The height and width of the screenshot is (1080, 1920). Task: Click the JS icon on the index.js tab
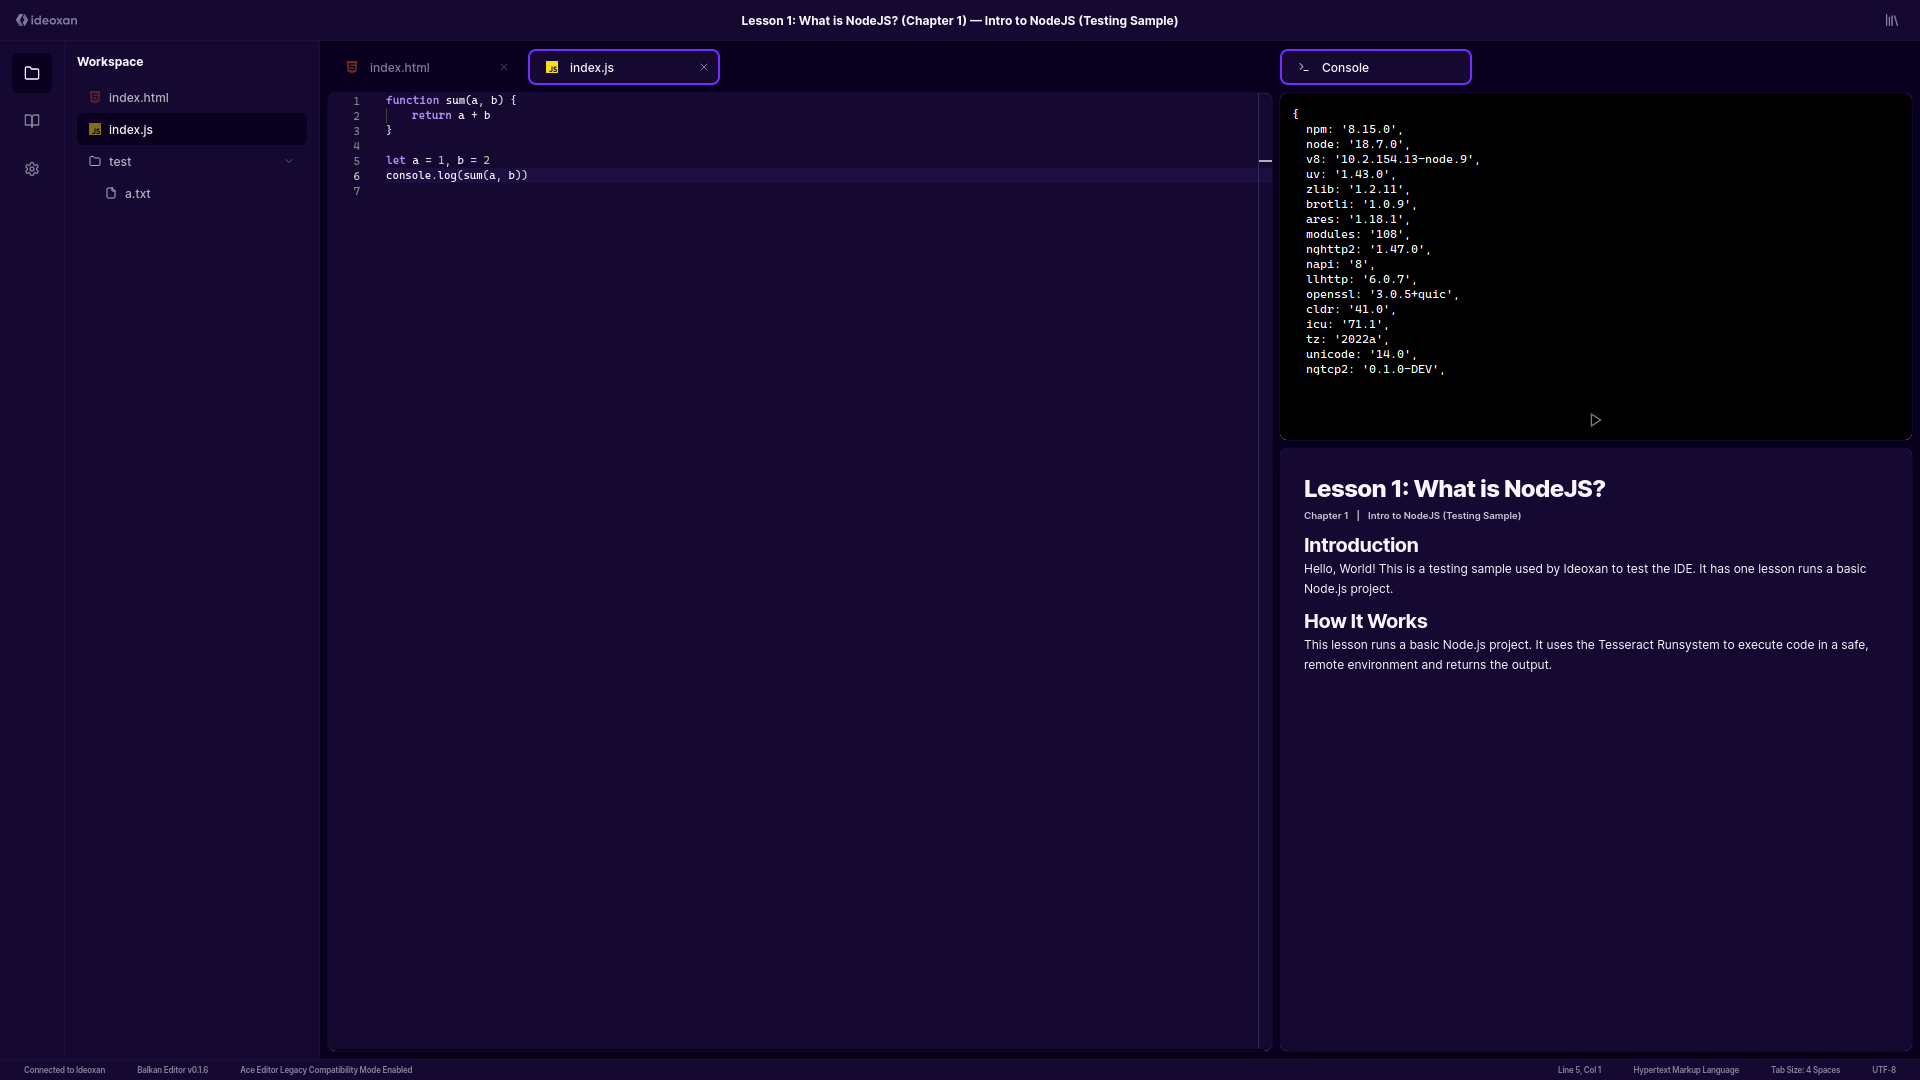tap(552, 67)
